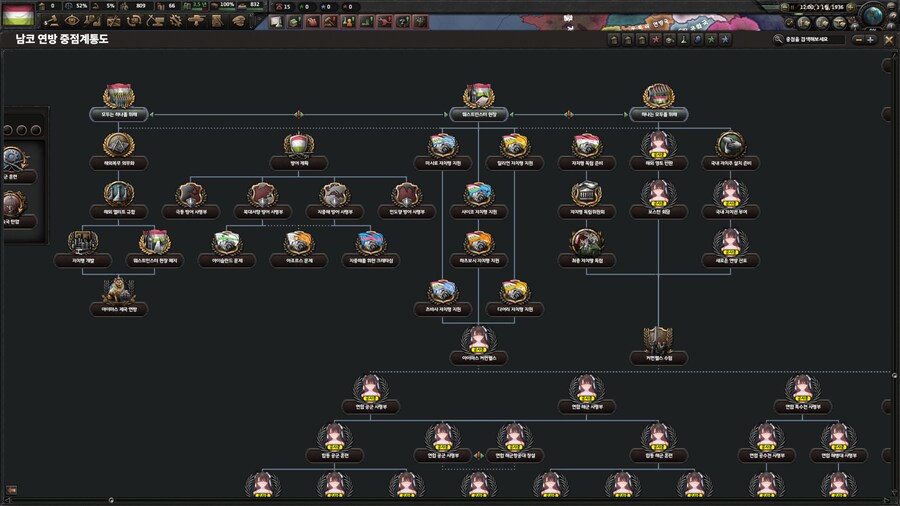Select the 극동 방어 사령부 focus icon
This screenshot has width=900, height=506.
pos(191,194)
